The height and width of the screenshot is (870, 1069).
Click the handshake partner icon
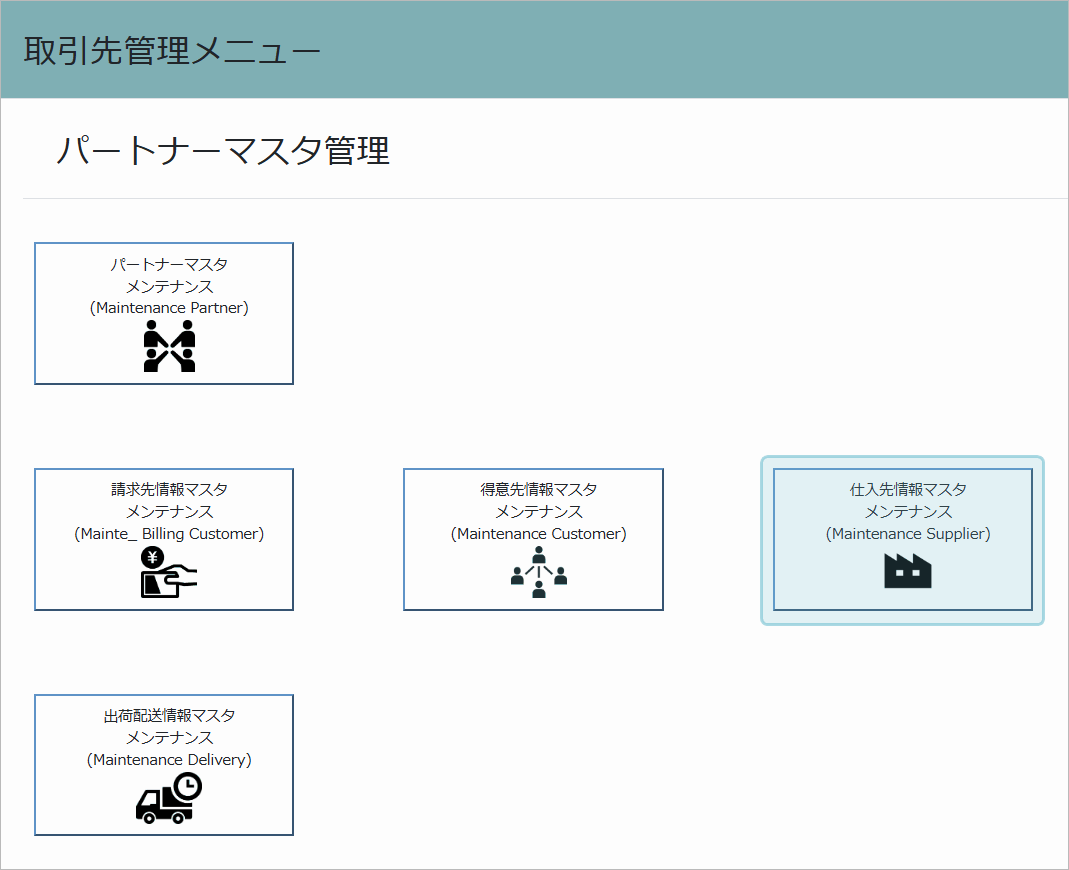pos(170,346)
